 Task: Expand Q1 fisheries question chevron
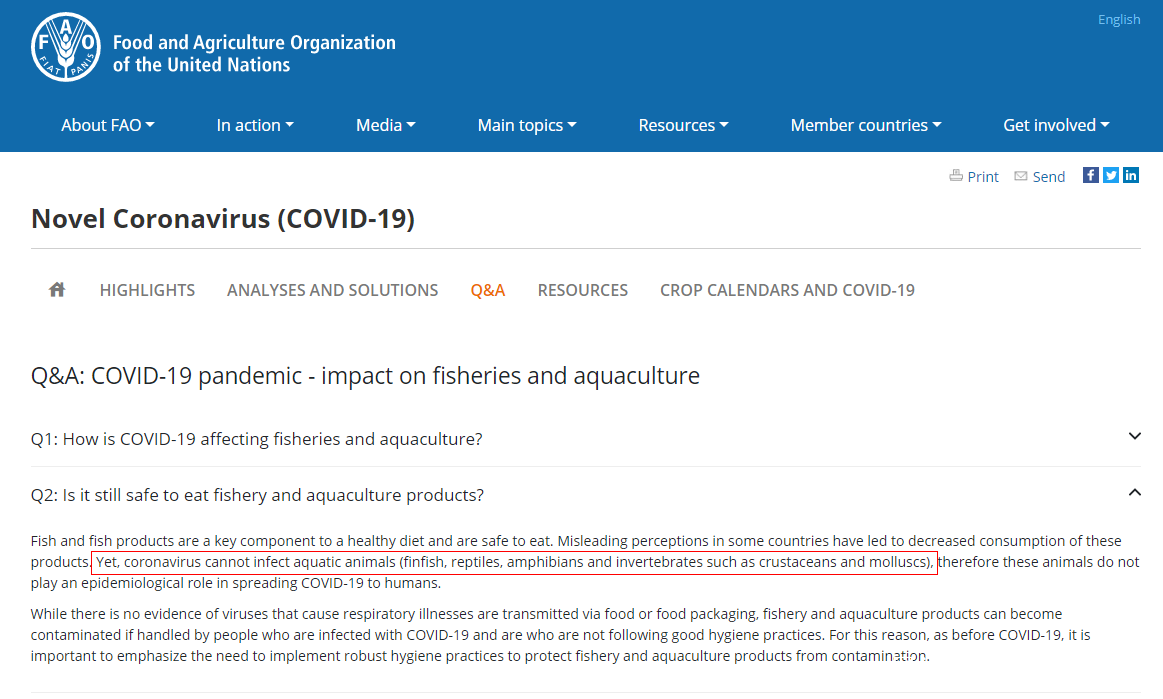1134,436
